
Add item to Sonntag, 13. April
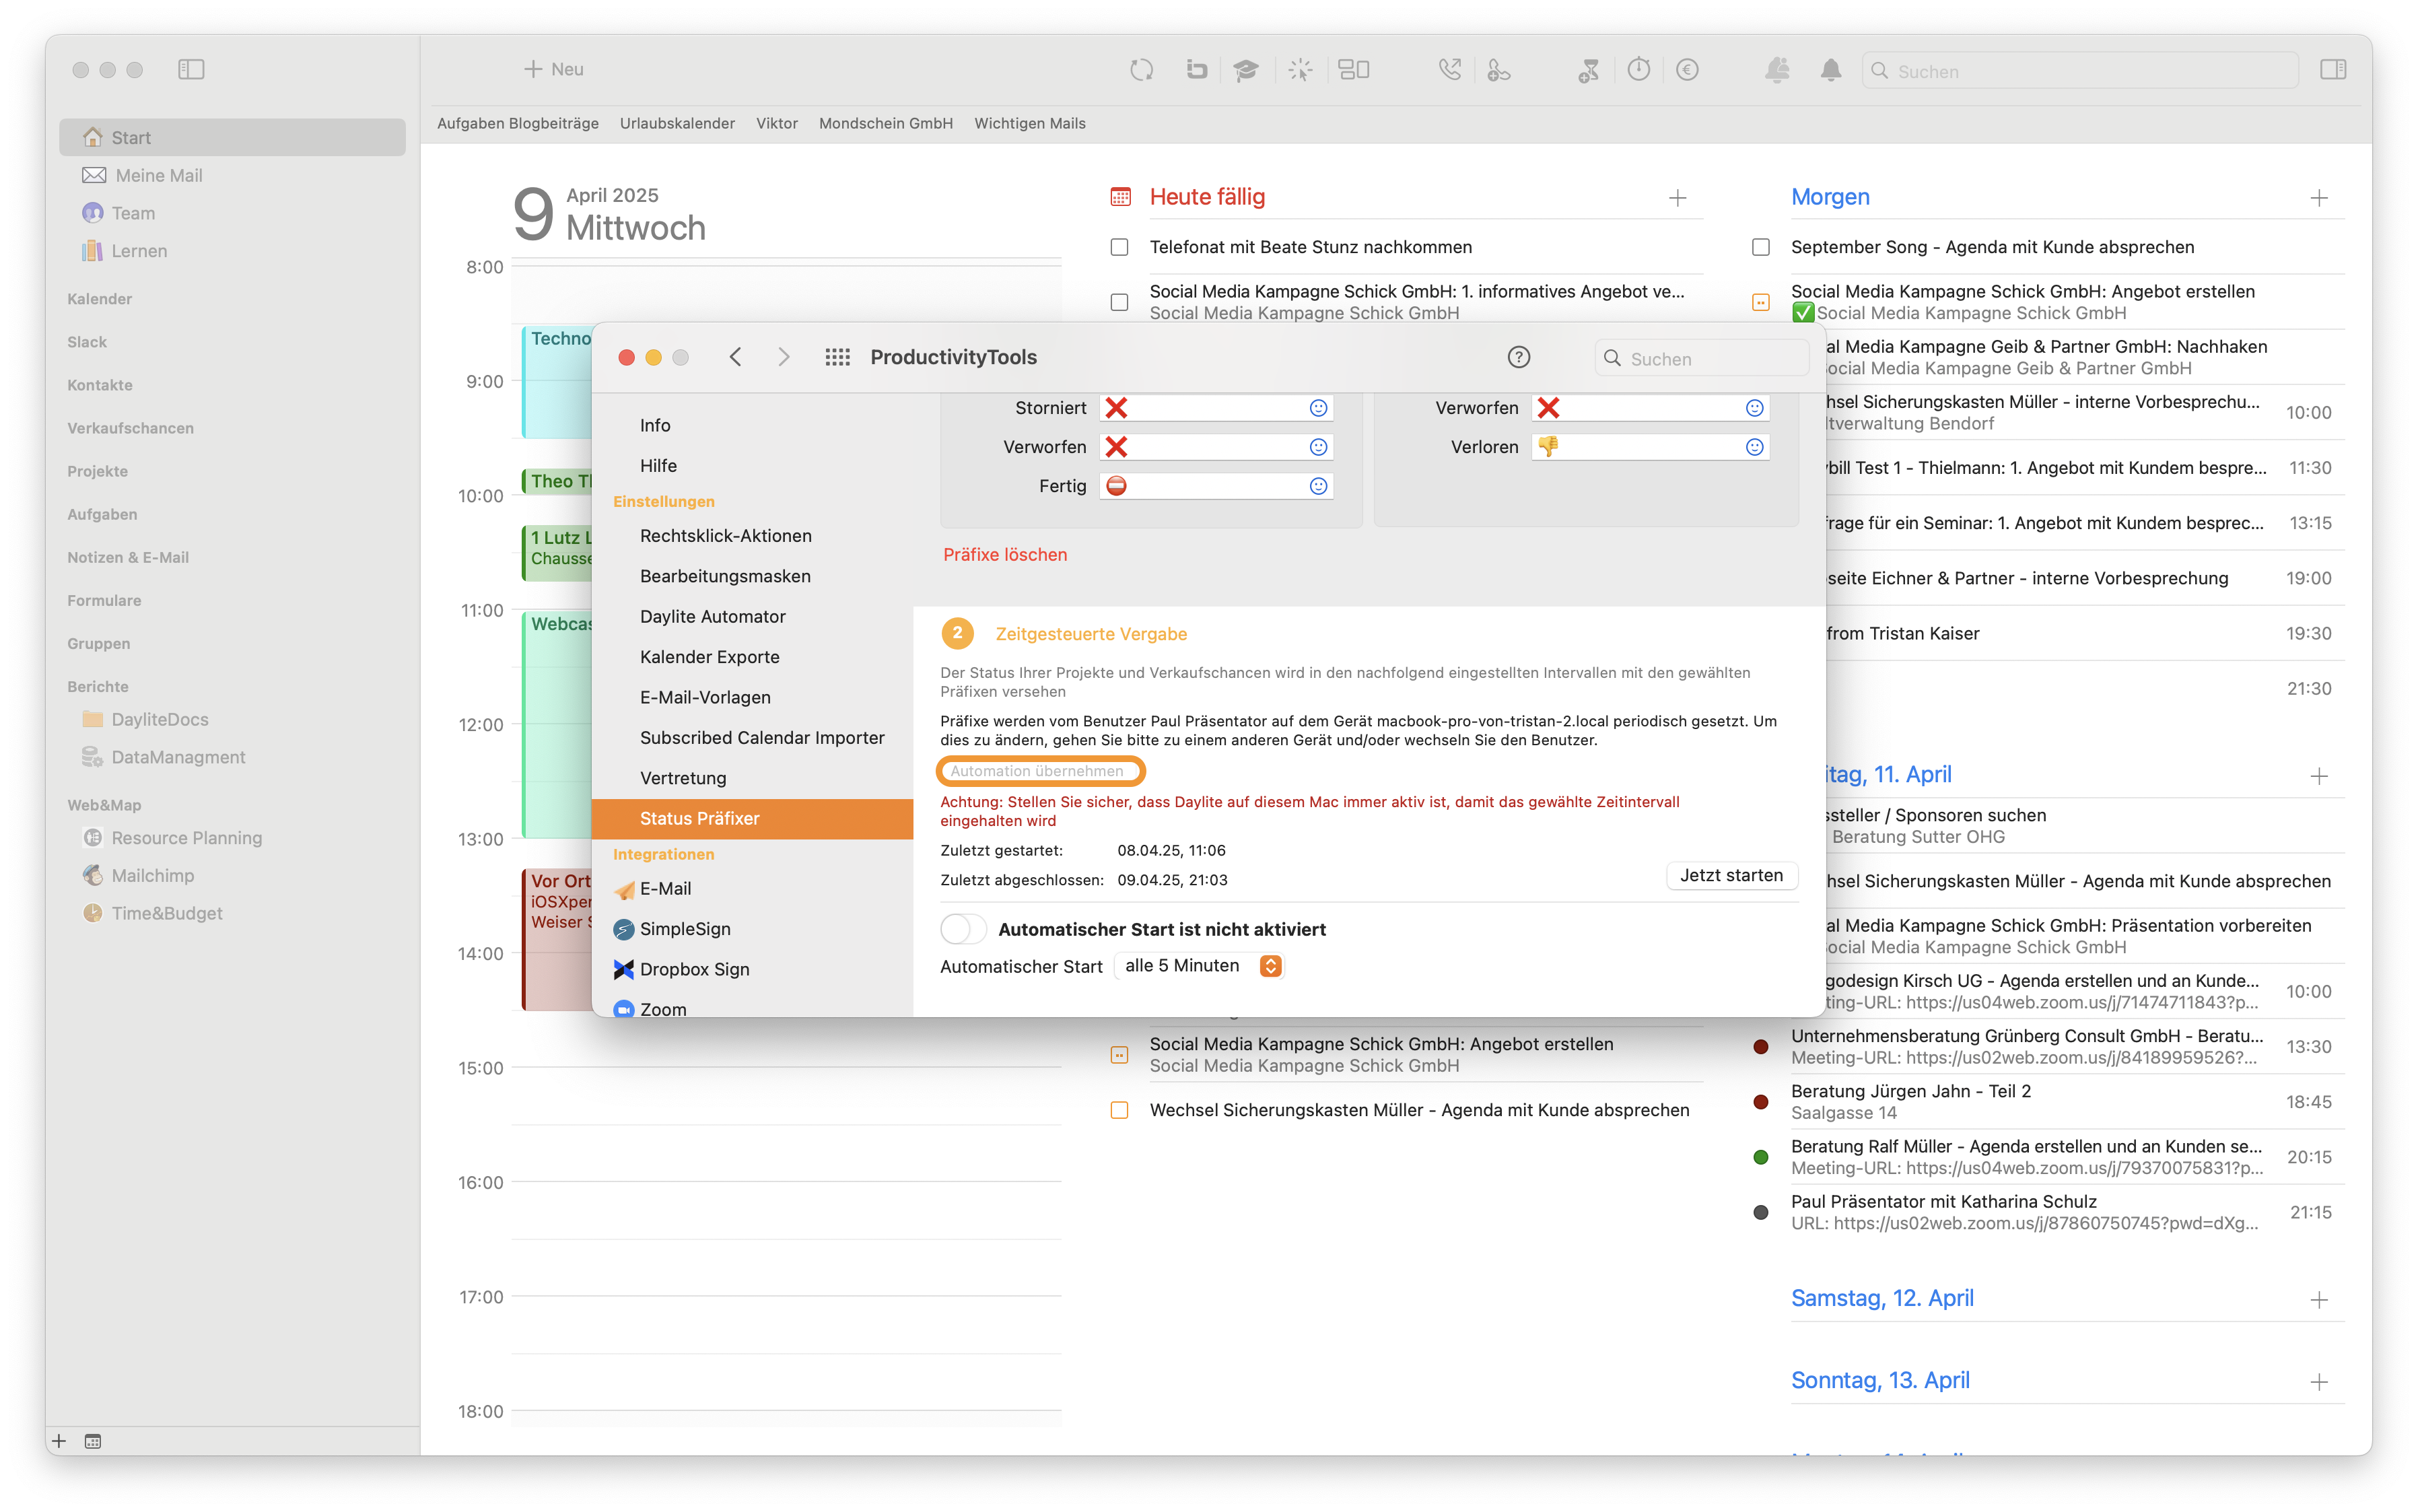point(2319,1382)
